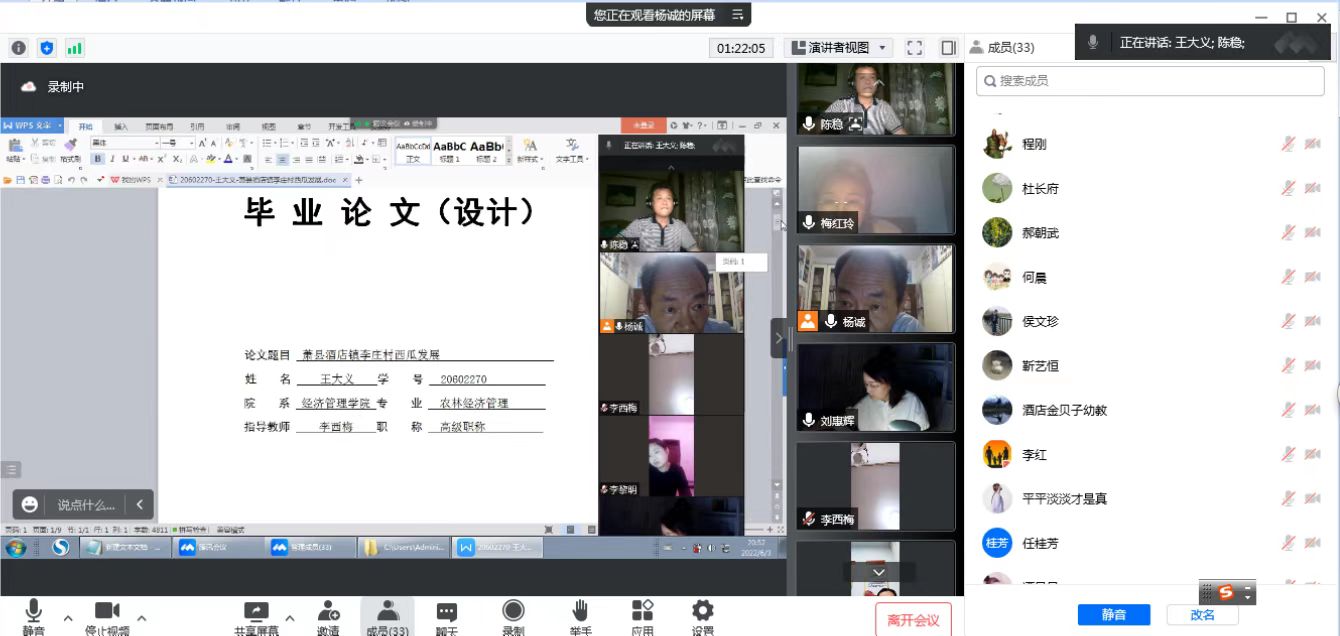1340x636 pixels.
Task: Click the blue security shield icon
Action: point(47,48)
